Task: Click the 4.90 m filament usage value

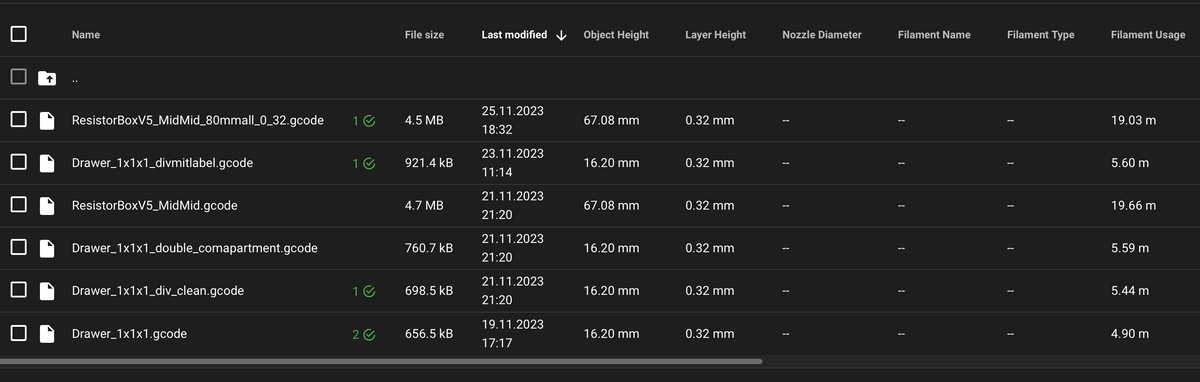Action: (1130, 333)
